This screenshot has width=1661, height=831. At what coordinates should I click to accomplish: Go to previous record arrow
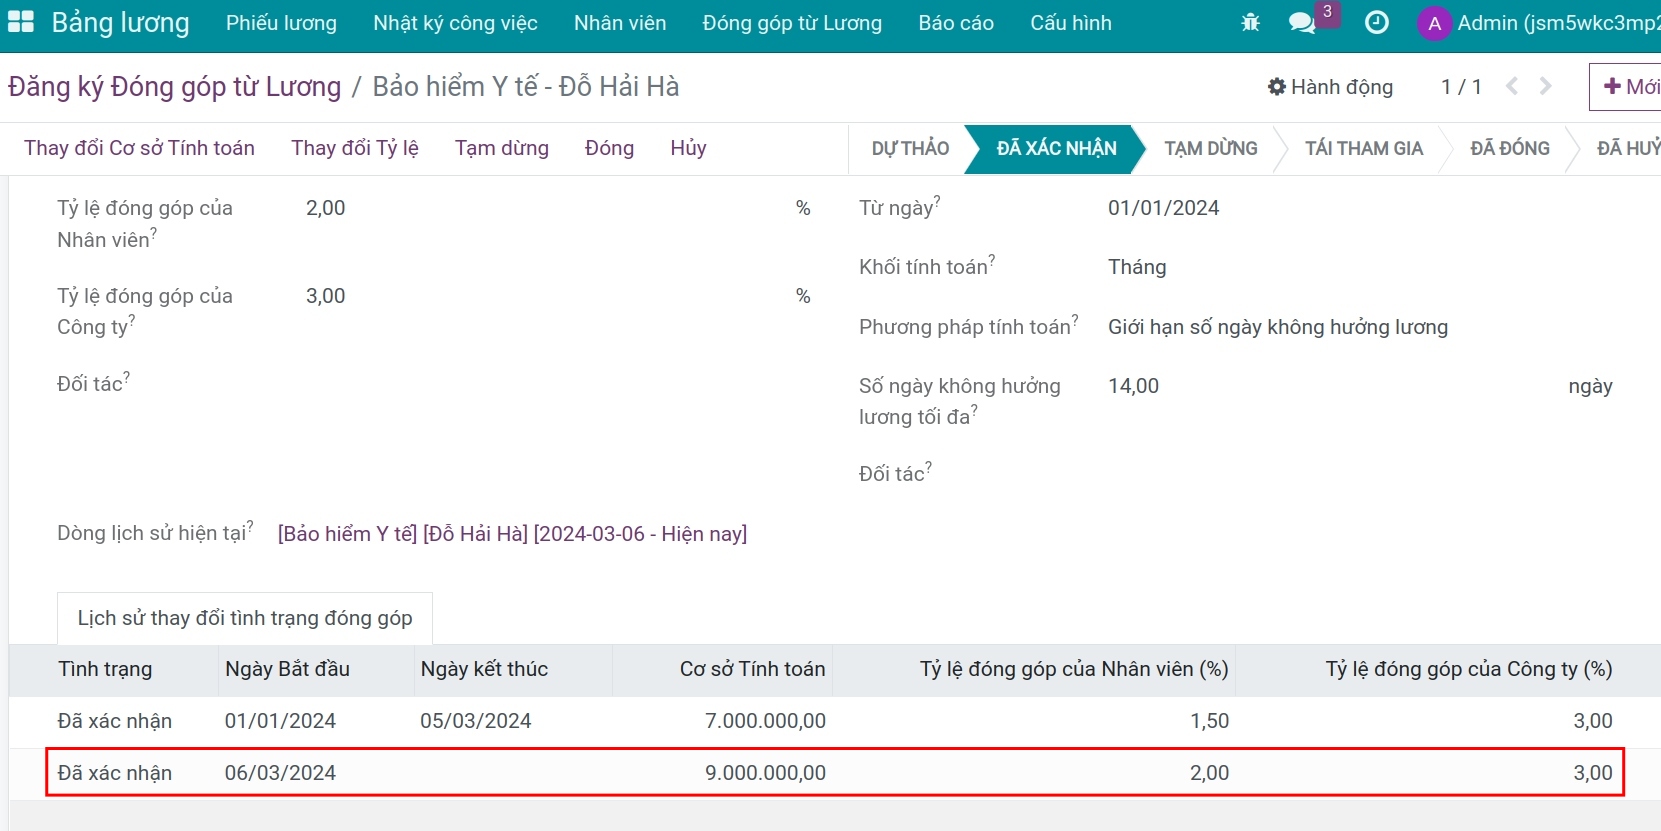pos(1512,86)
